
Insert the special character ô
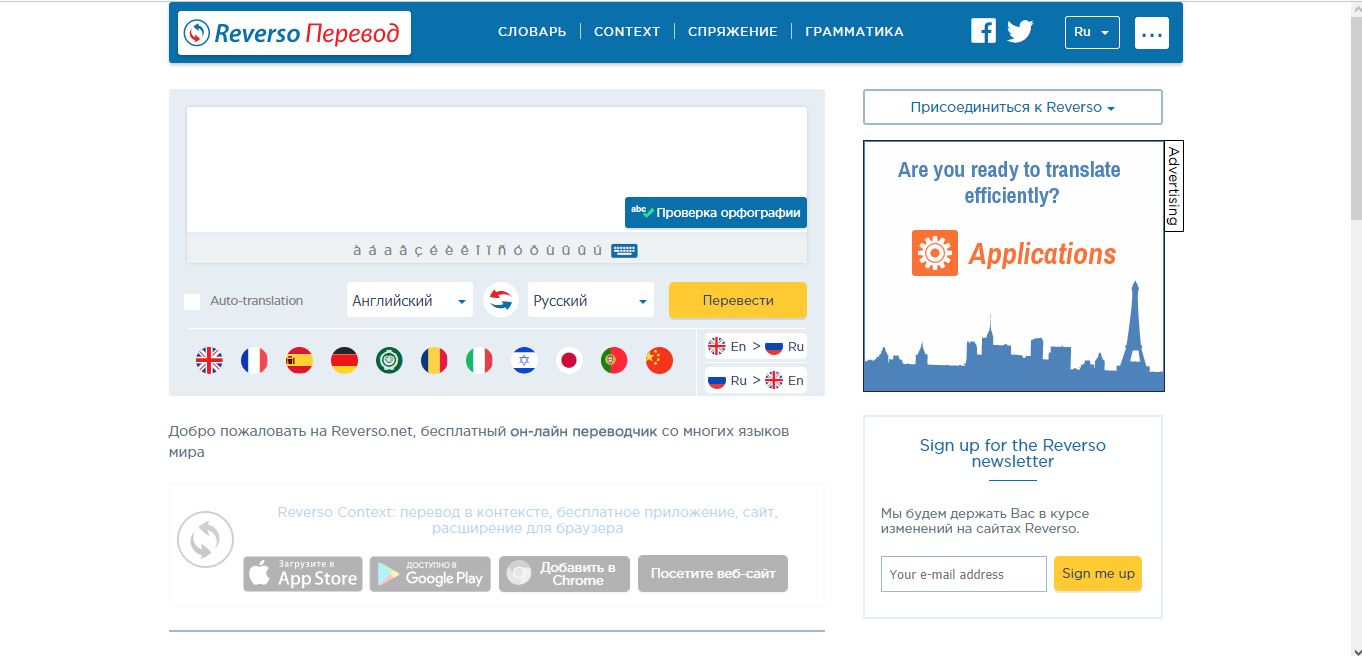point(534,250)
